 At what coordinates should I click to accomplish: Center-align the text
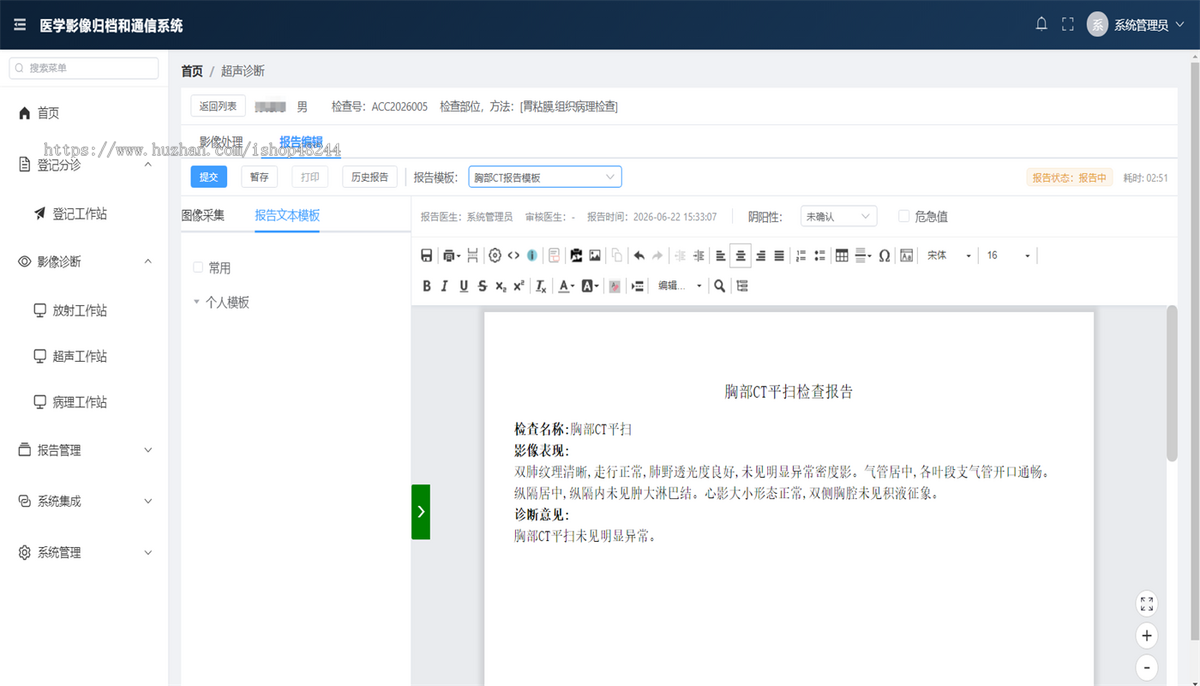pos(740,256)
